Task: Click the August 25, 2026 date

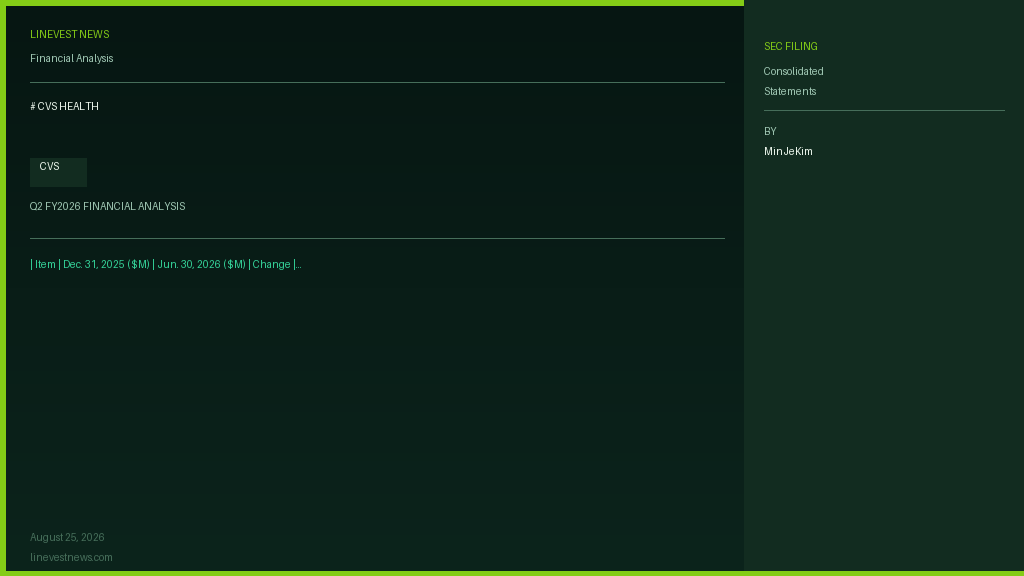Action: pos(67,537)
